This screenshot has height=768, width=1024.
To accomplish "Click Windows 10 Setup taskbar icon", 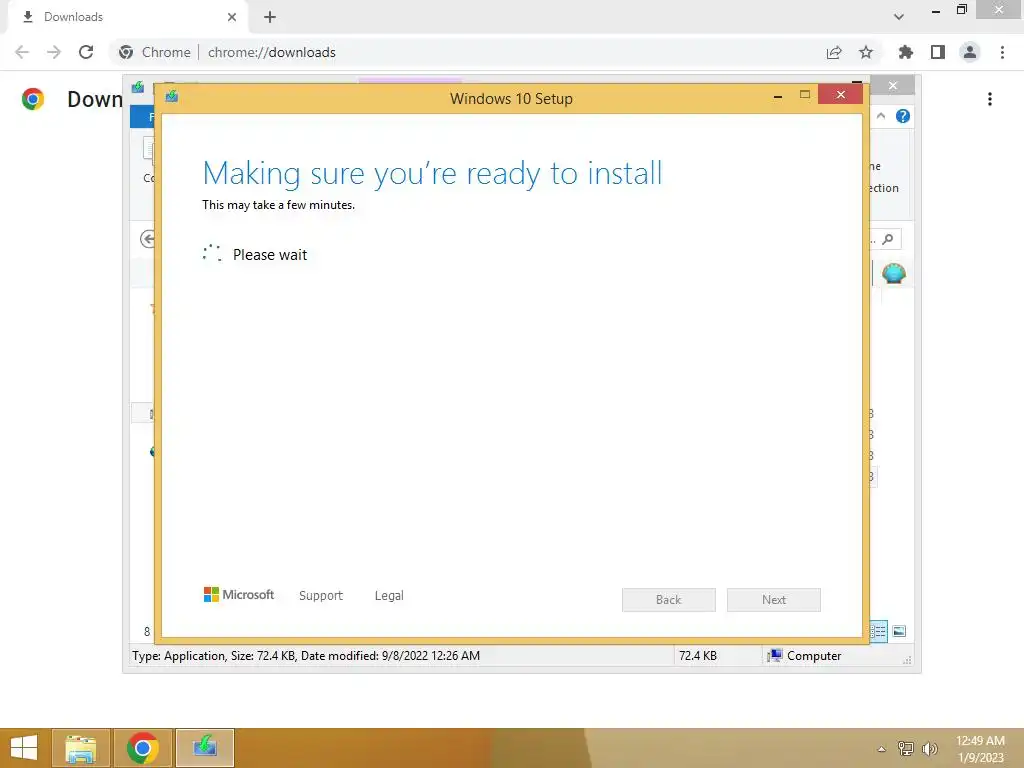I will tap(205, 748).
